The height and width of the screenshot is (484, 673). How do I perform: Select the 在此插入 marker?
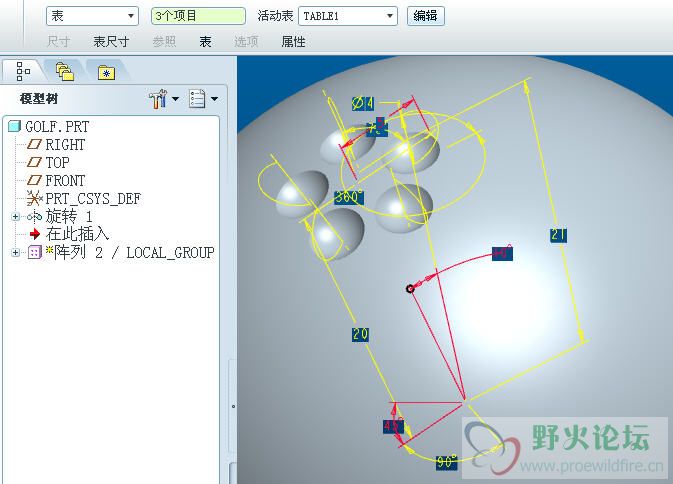(77, 234)
